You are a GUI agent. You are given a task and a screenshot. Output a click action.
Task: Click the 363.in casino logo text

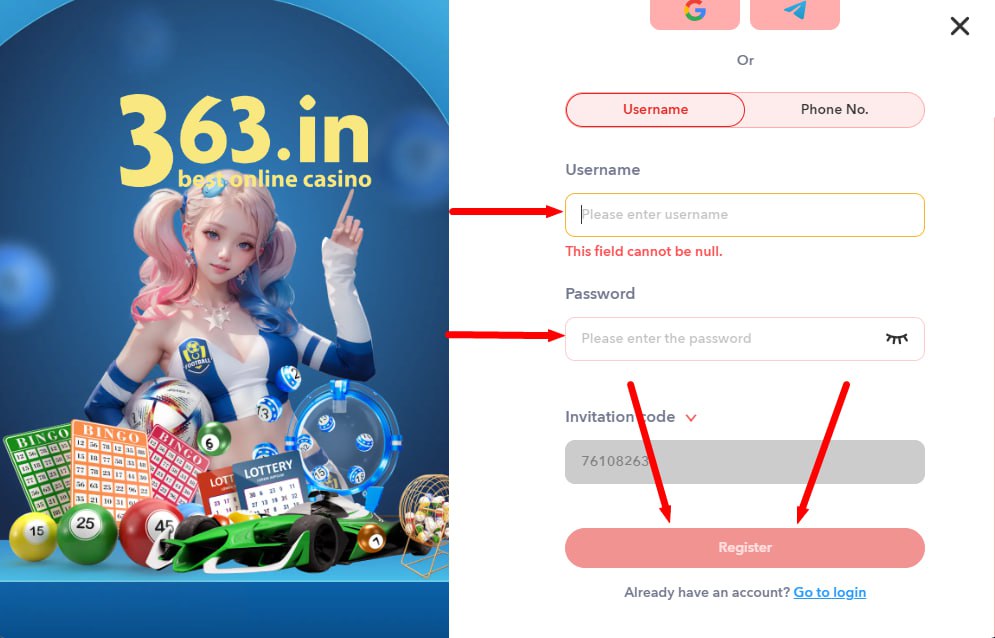click(x=245, y=141)
